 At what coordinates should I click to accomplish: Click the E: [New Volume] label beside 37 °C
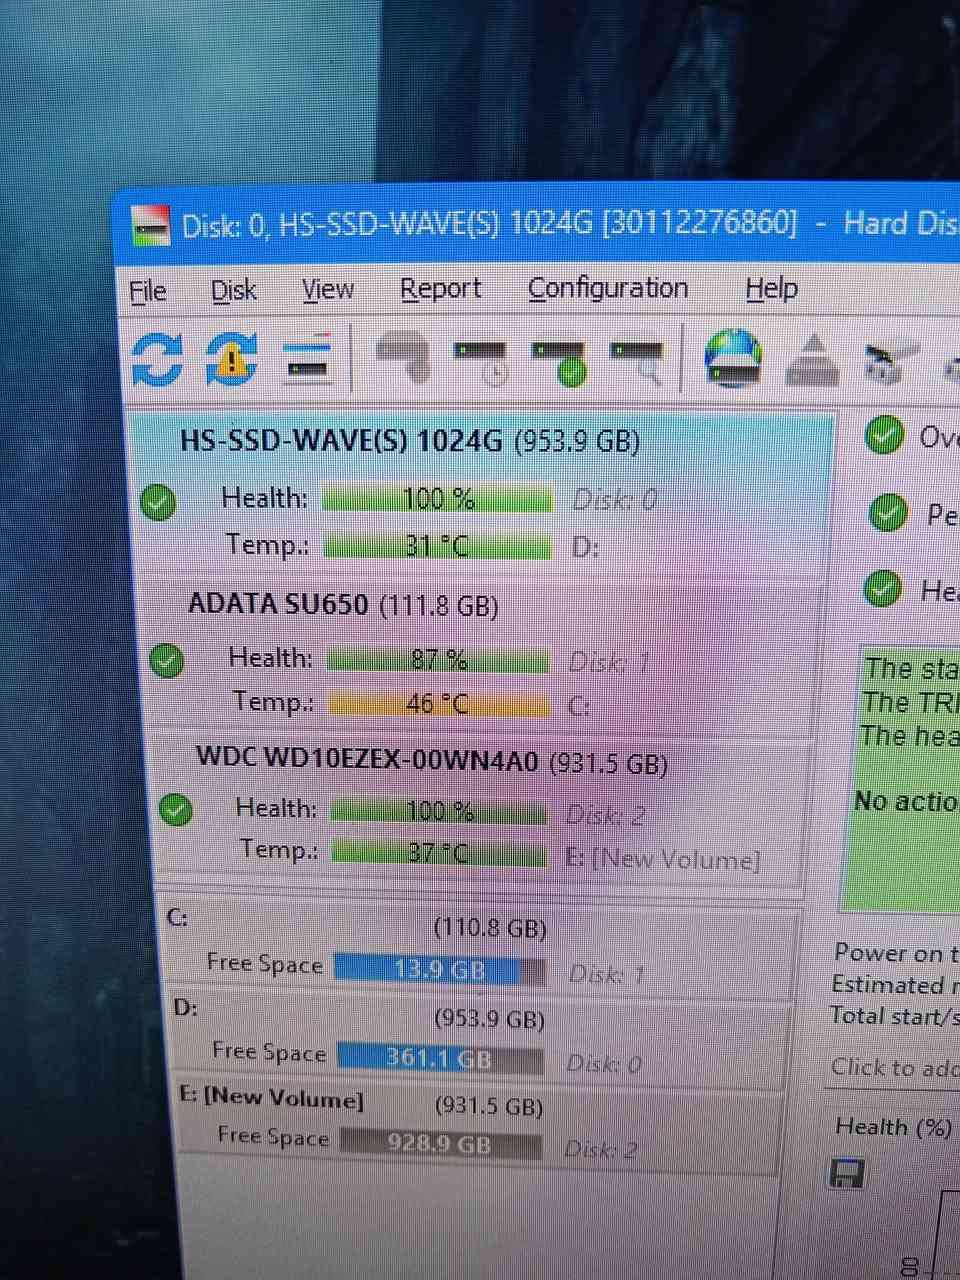663,859
